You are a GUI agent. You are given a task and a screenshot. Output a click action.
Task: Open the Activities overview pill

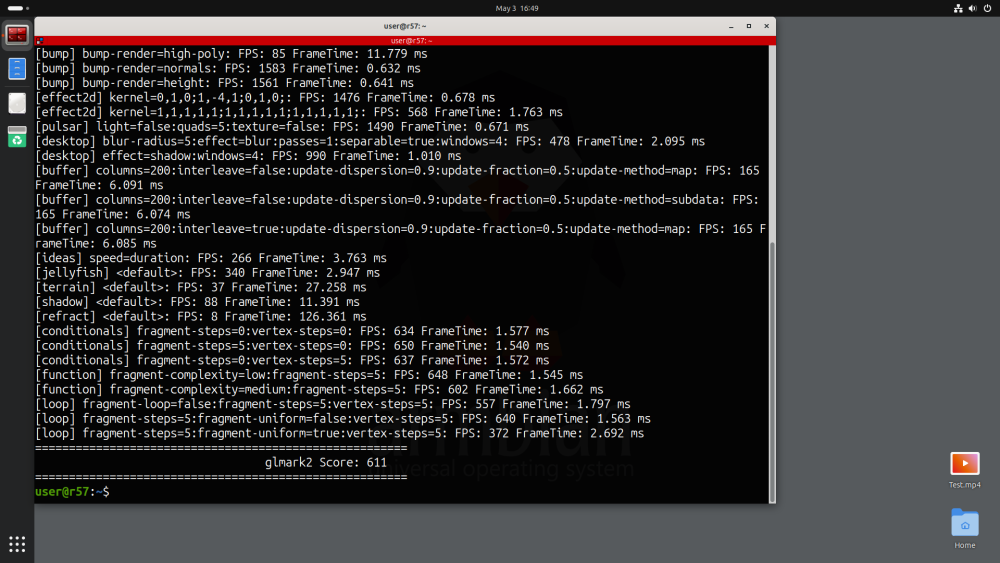[x=17, y=8]
